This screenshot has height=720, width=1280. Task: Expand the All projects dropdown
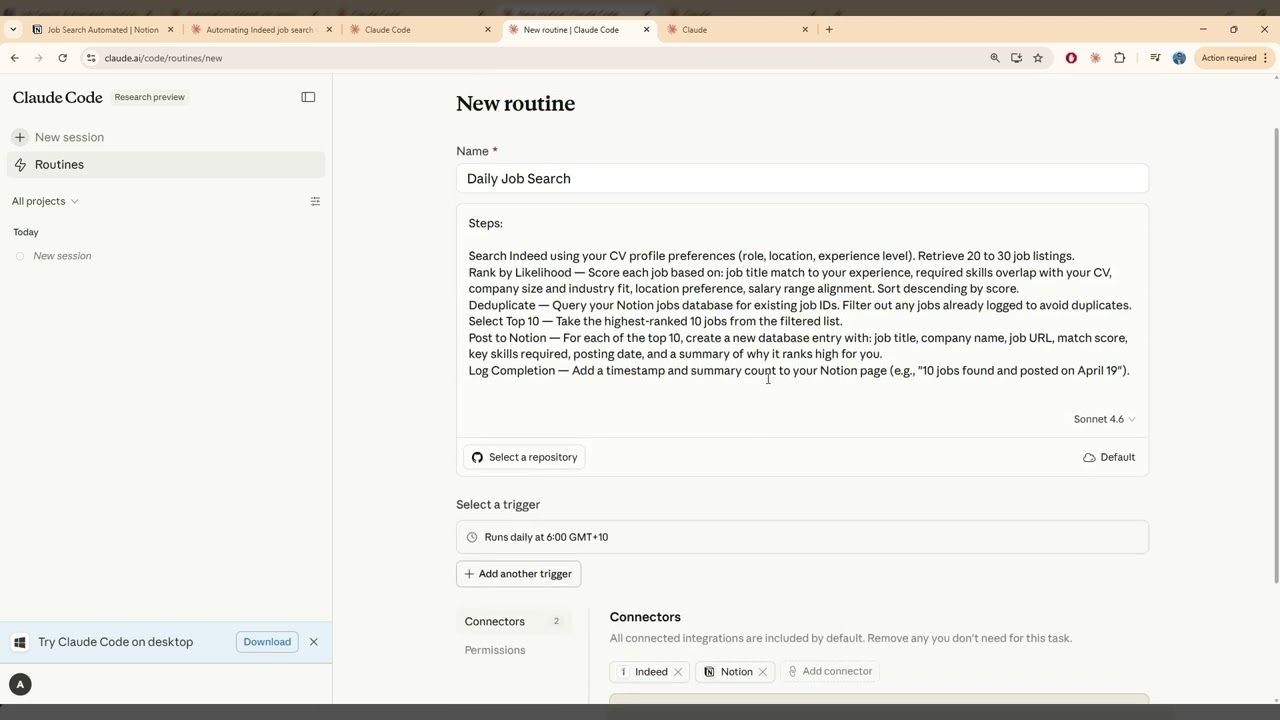(x=45, y=201)
